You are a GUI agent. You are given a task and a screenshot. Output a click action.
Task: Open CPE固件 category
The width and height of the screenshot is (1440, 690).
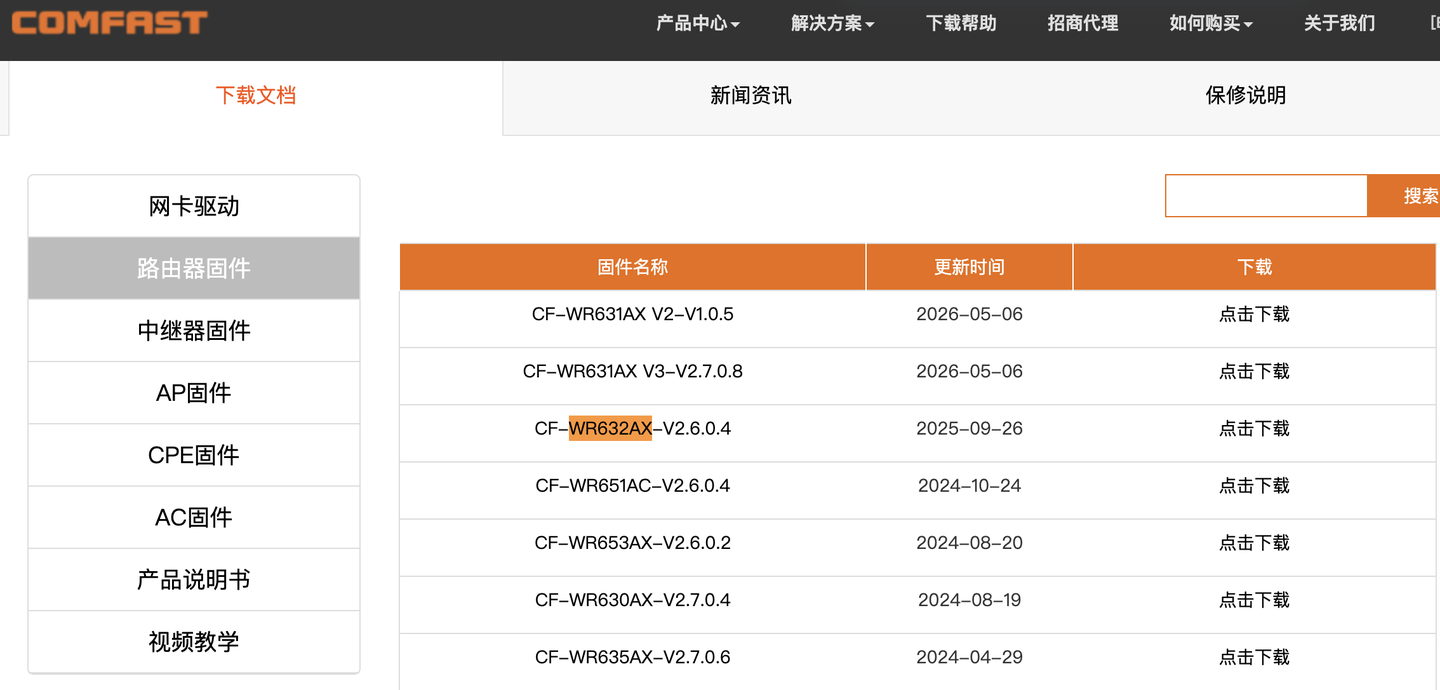[x=194, y=455]
